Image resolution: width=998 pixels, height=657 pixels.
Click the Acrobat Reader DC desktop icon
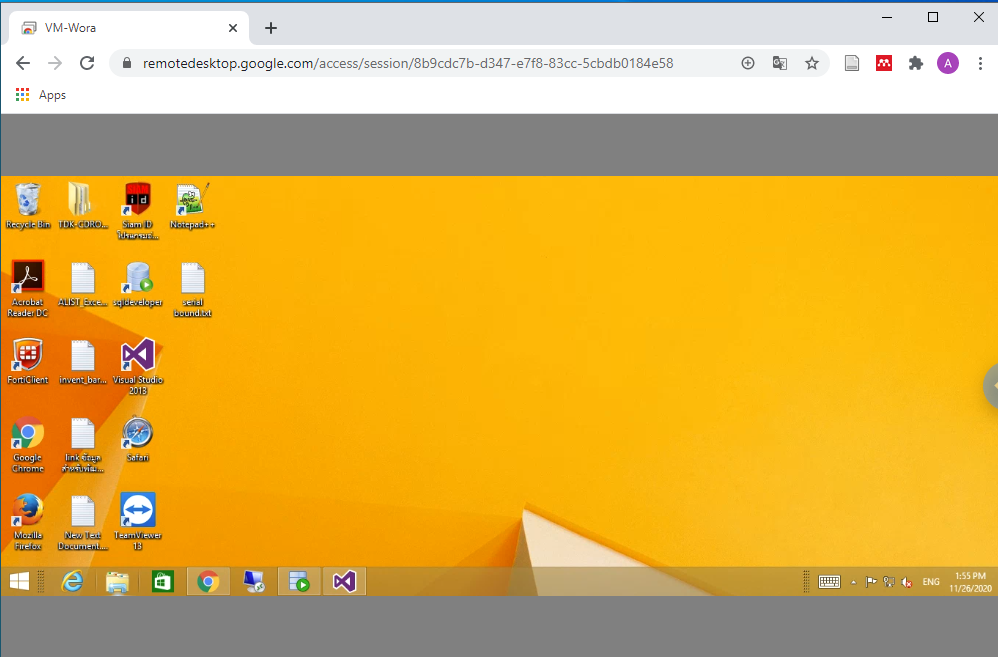[x=28, y=277]
